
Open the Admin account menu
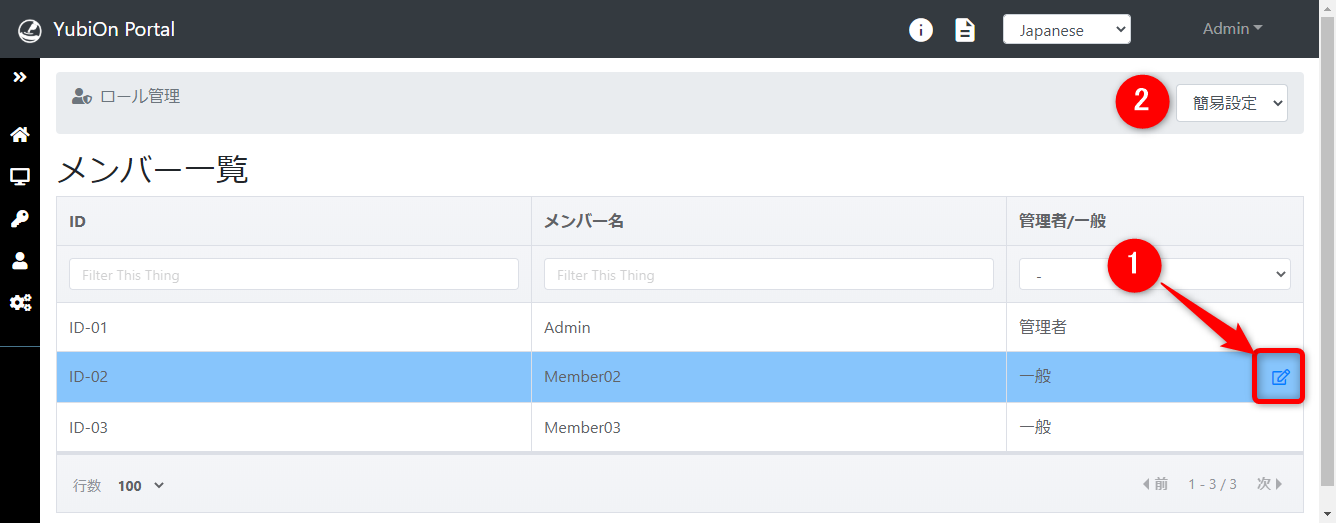point(1232,29)
